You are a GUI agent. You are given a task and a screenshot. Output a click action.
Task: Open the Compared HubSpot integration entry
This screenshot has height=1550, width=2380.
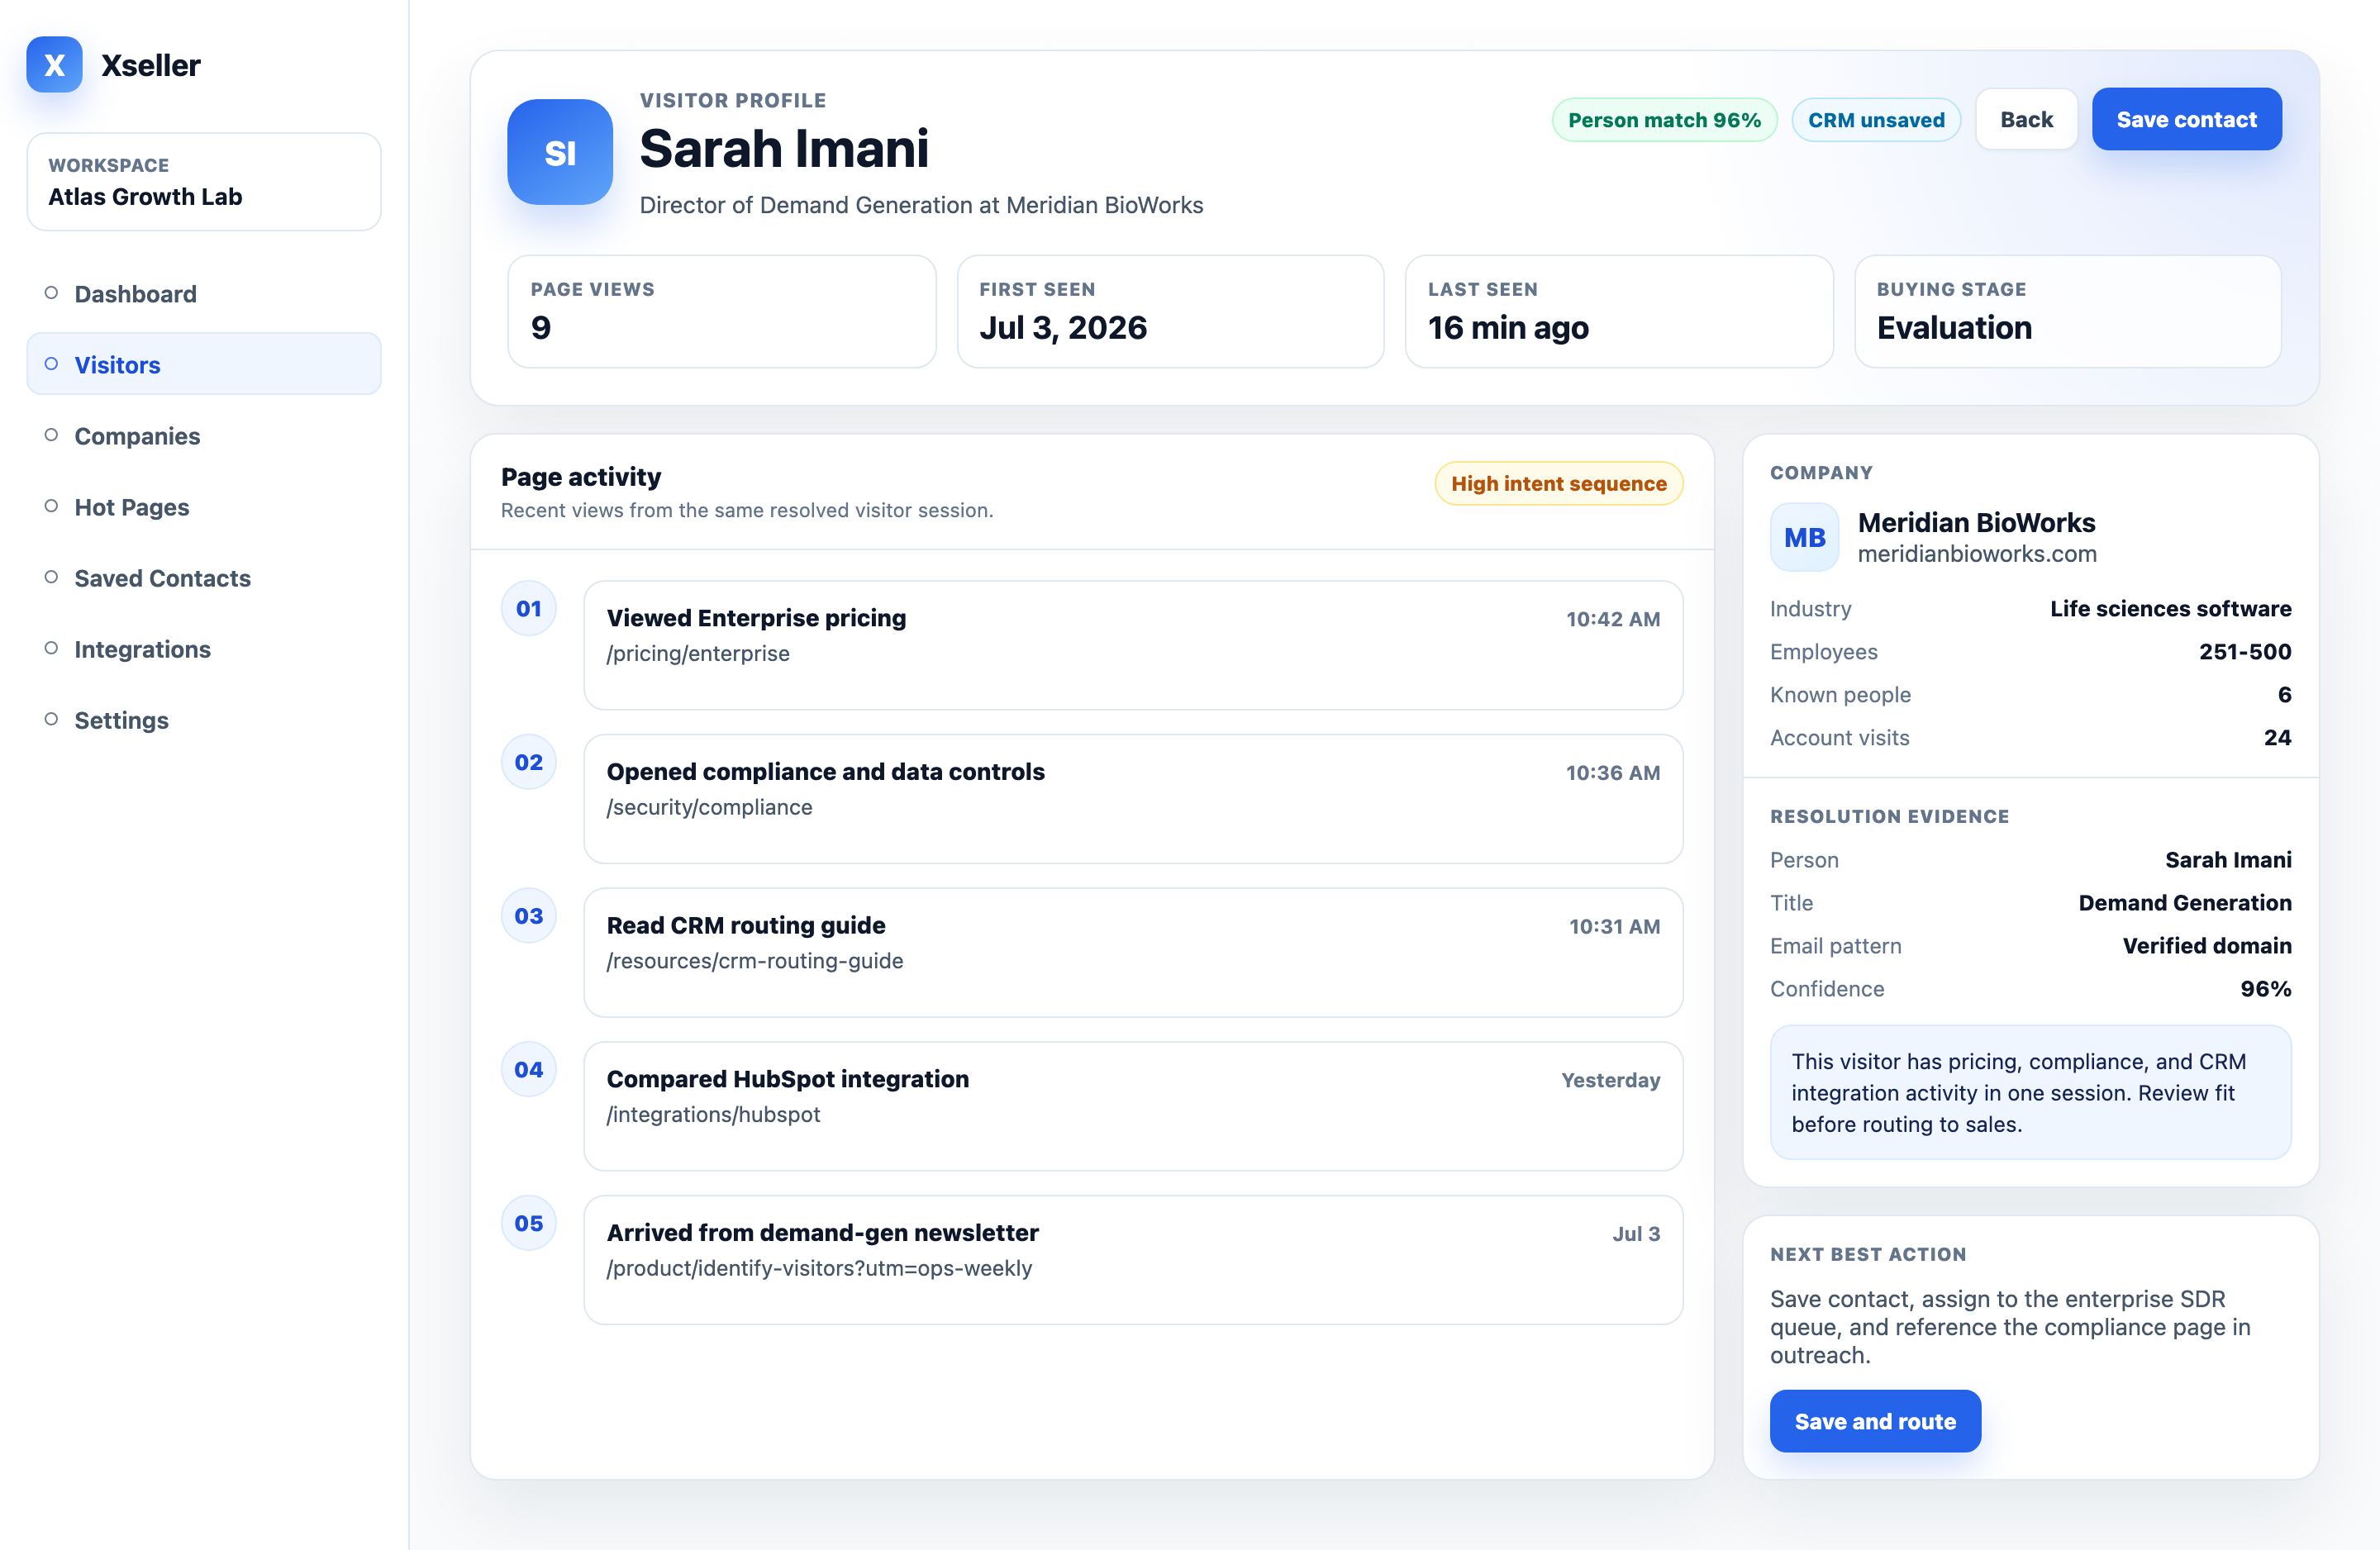coord(1133,1106)
